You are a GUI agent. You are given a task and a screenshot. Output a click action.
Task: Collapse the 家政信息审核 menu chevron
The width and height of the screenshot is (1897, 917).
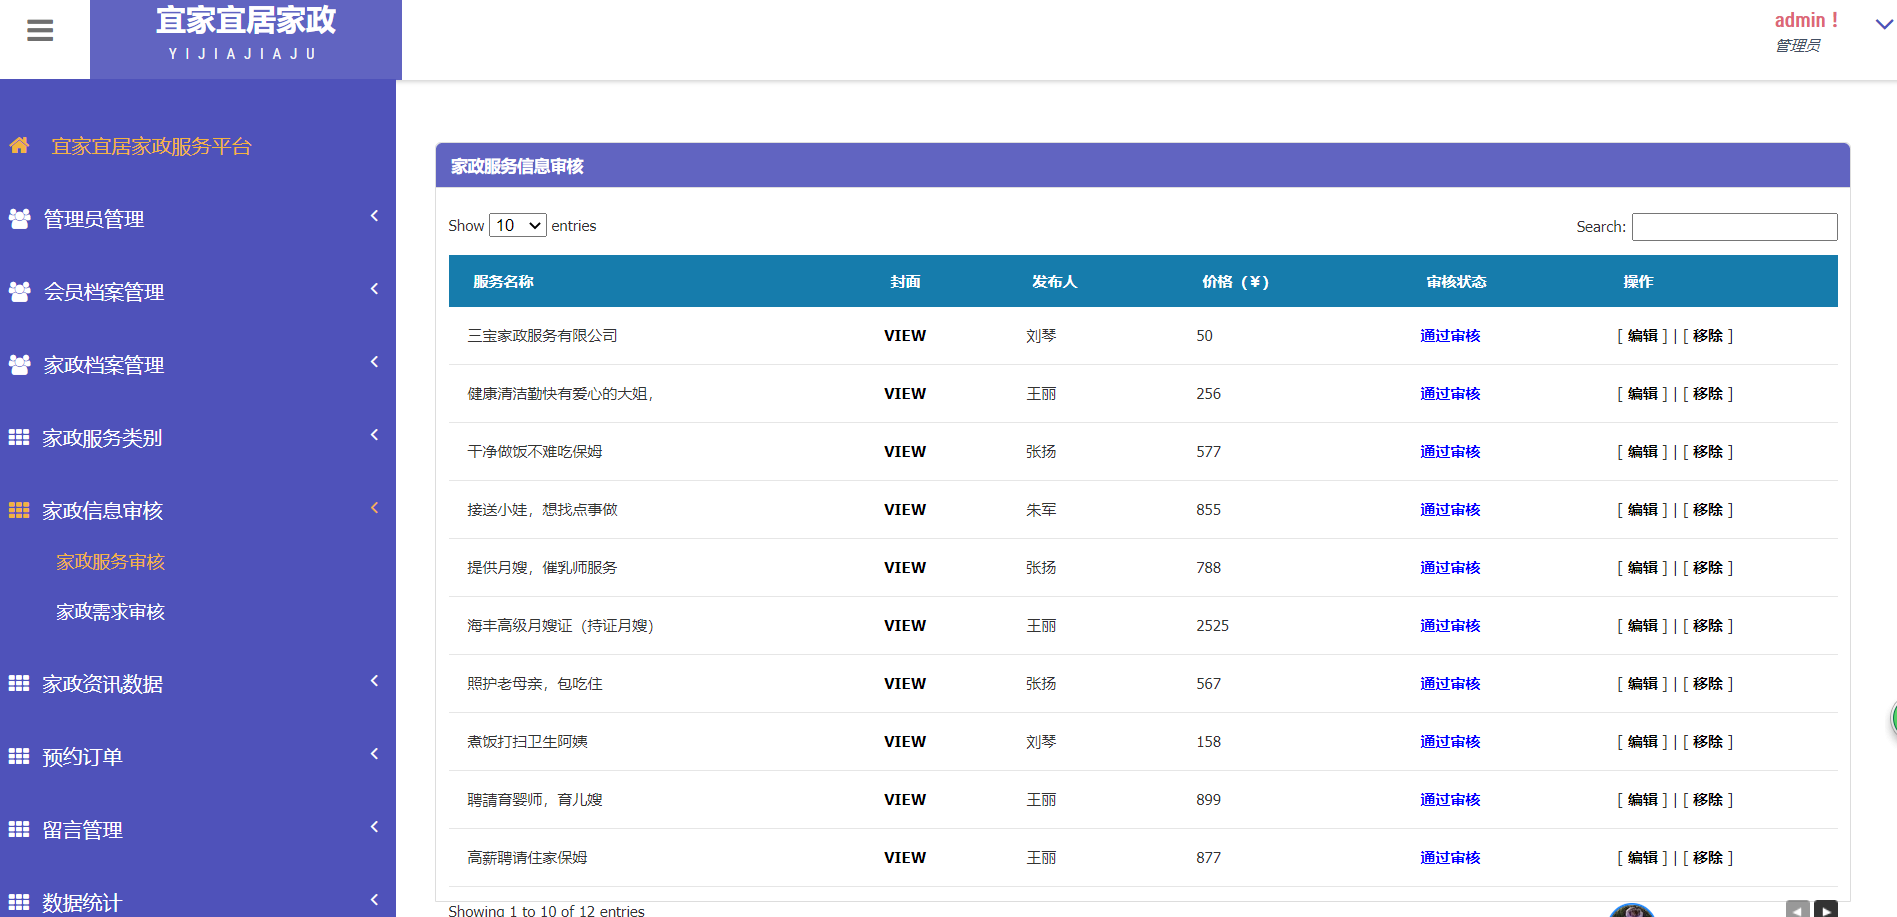(x=374, y=508)
